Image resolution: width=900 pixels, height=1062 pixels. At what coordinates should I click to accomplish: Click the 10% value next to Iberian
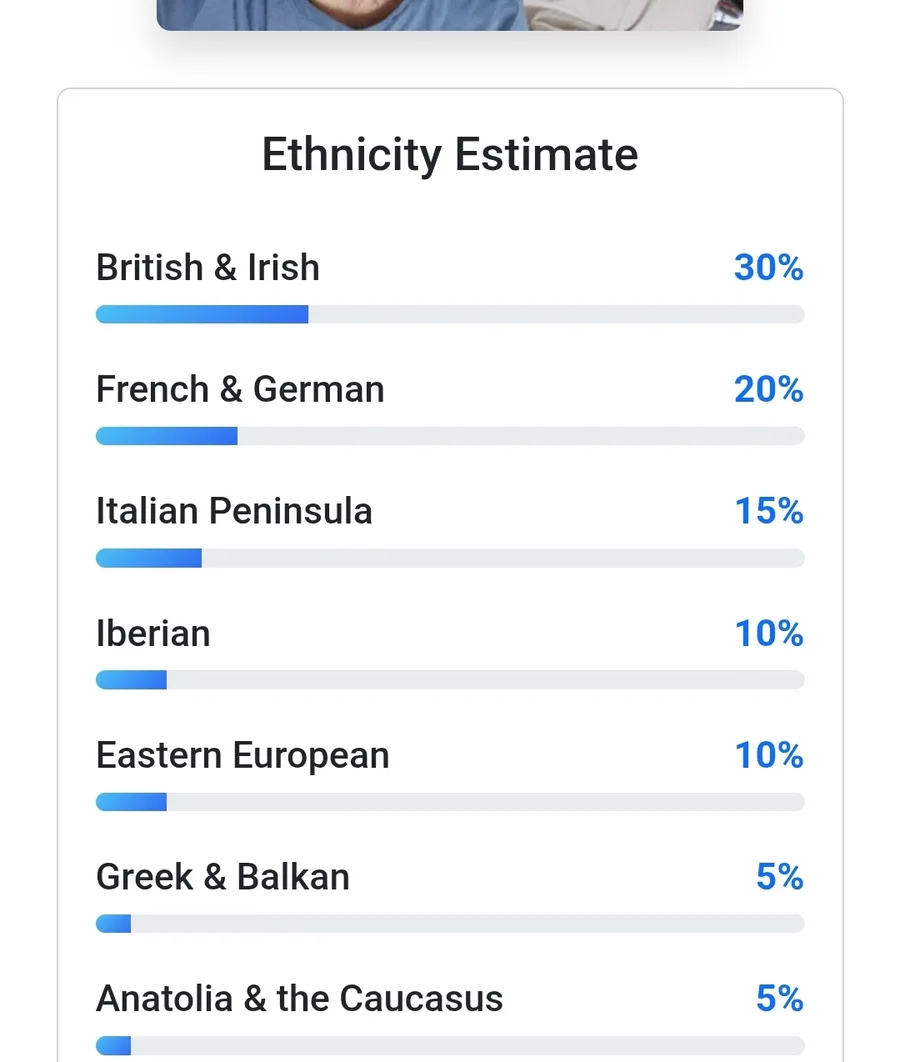tap(769, 633)
